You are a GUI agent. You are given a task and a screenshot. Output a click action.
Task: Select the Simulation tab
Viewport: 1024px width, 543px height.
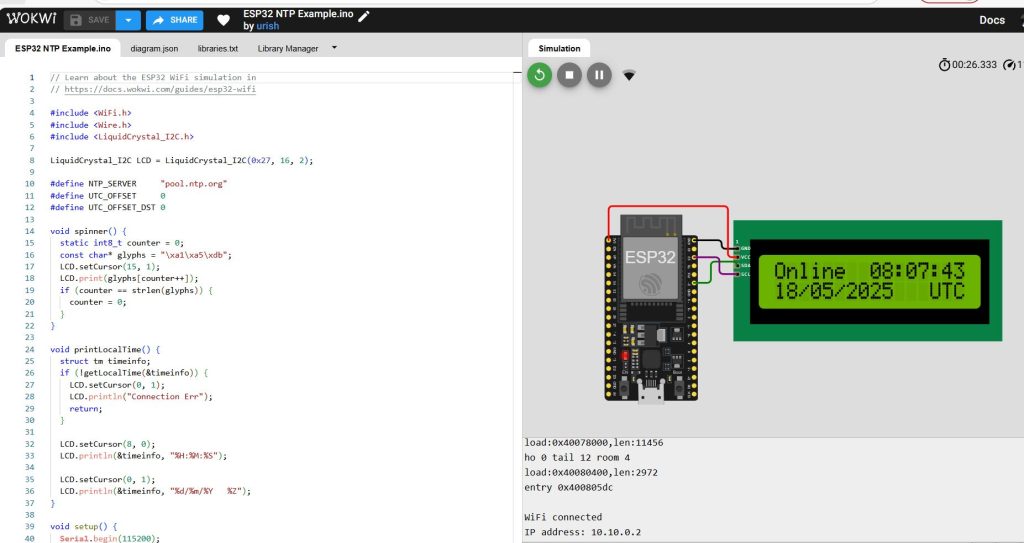coord(559,48)
